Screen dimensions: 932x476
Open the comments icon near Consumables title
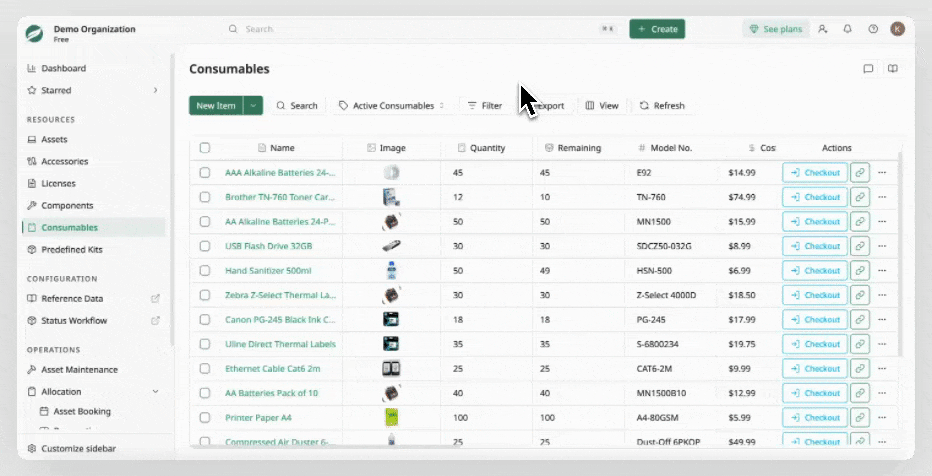[x=868, y=69]
